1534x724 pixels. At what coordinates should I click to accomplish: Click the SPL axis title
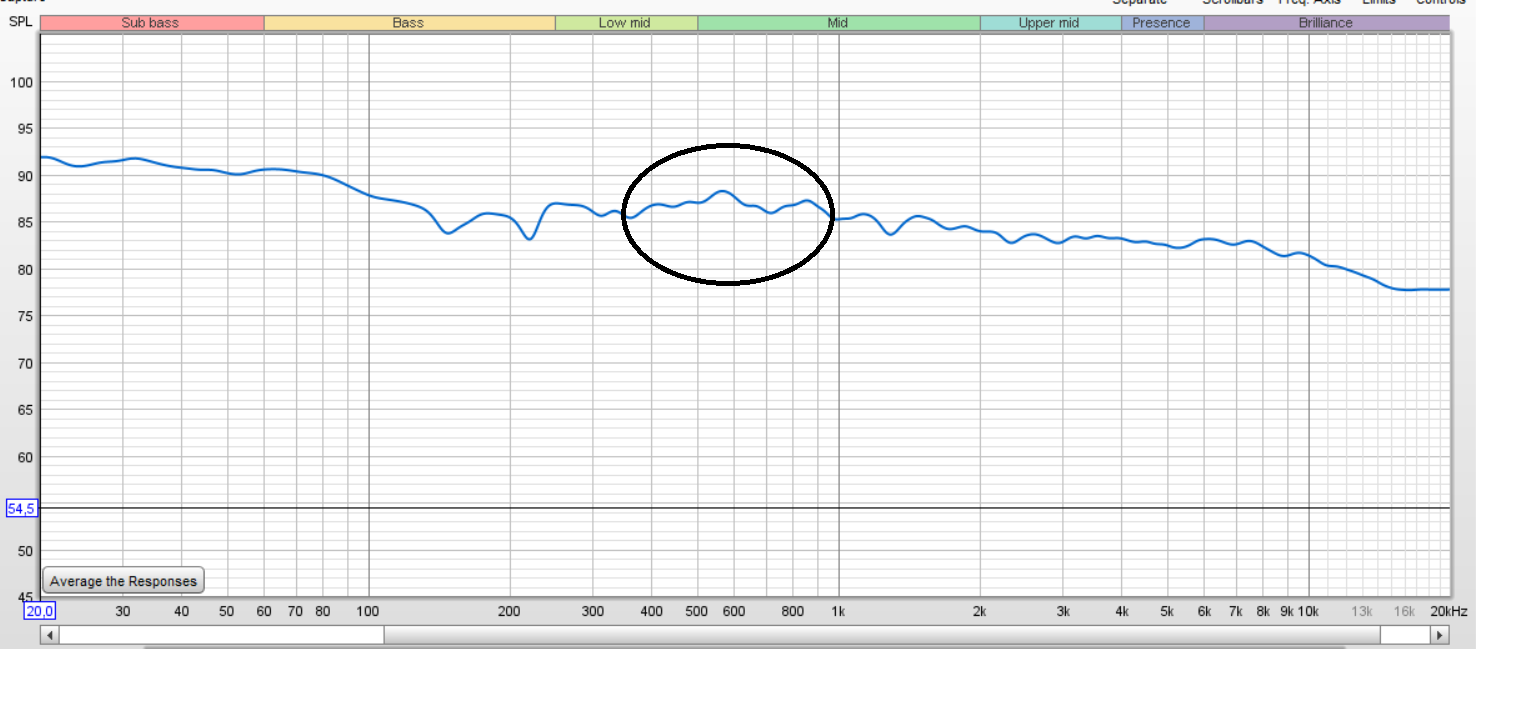coord(20,22)
